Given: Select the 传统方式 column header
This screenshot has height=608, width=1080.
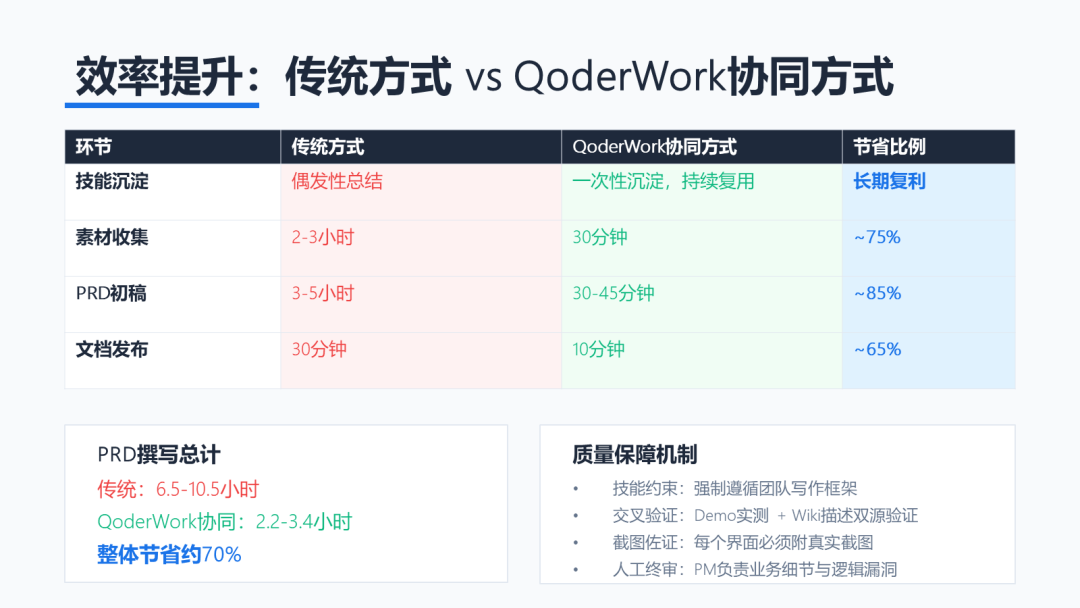Looking at the screenshot, I should (421, 147).
